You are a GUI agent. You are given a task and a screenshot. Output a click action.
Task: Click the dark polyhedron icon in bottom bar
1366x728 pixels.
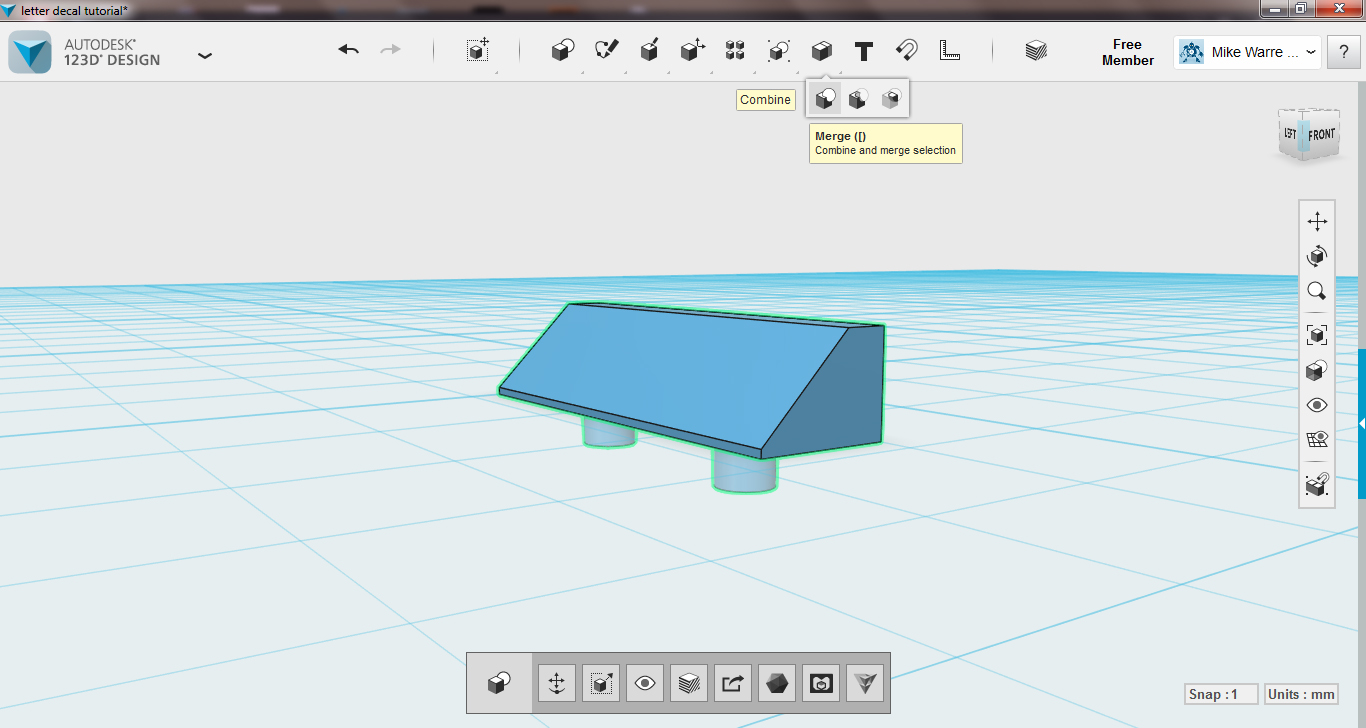click(x=777, y=683)
